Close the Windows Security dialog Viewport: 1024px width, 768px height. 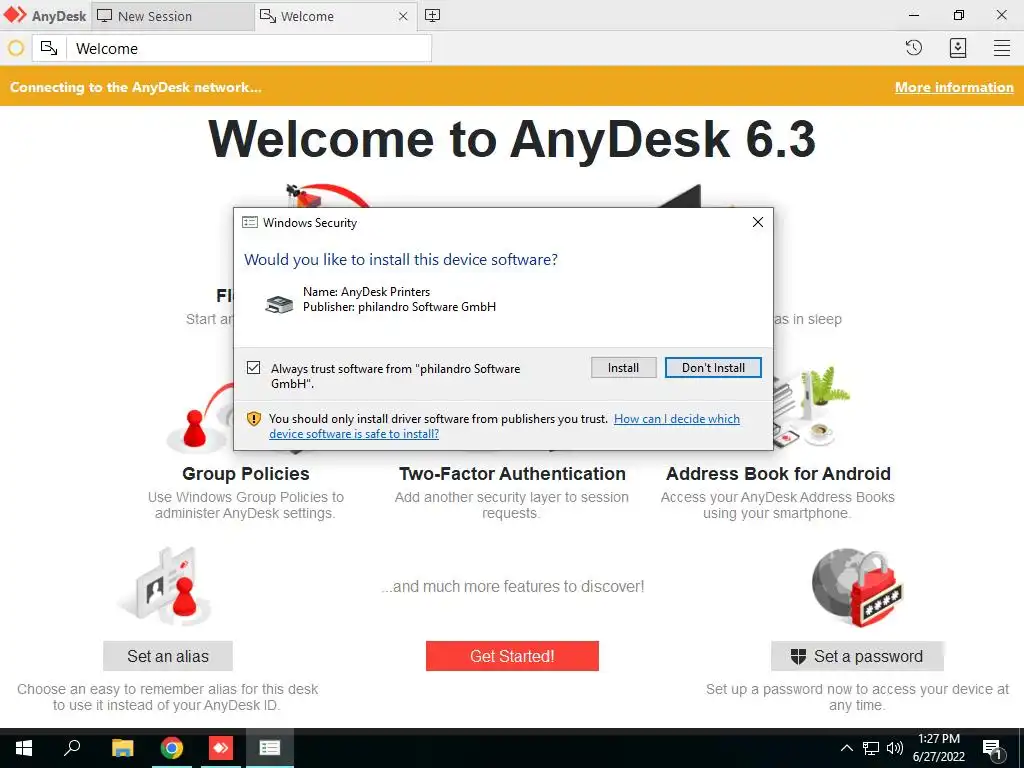point(758,222)
